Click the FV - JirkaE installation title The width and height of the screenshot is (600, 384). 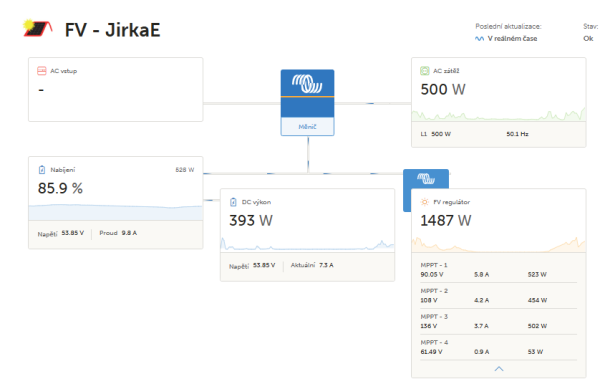tap(112, 30)
